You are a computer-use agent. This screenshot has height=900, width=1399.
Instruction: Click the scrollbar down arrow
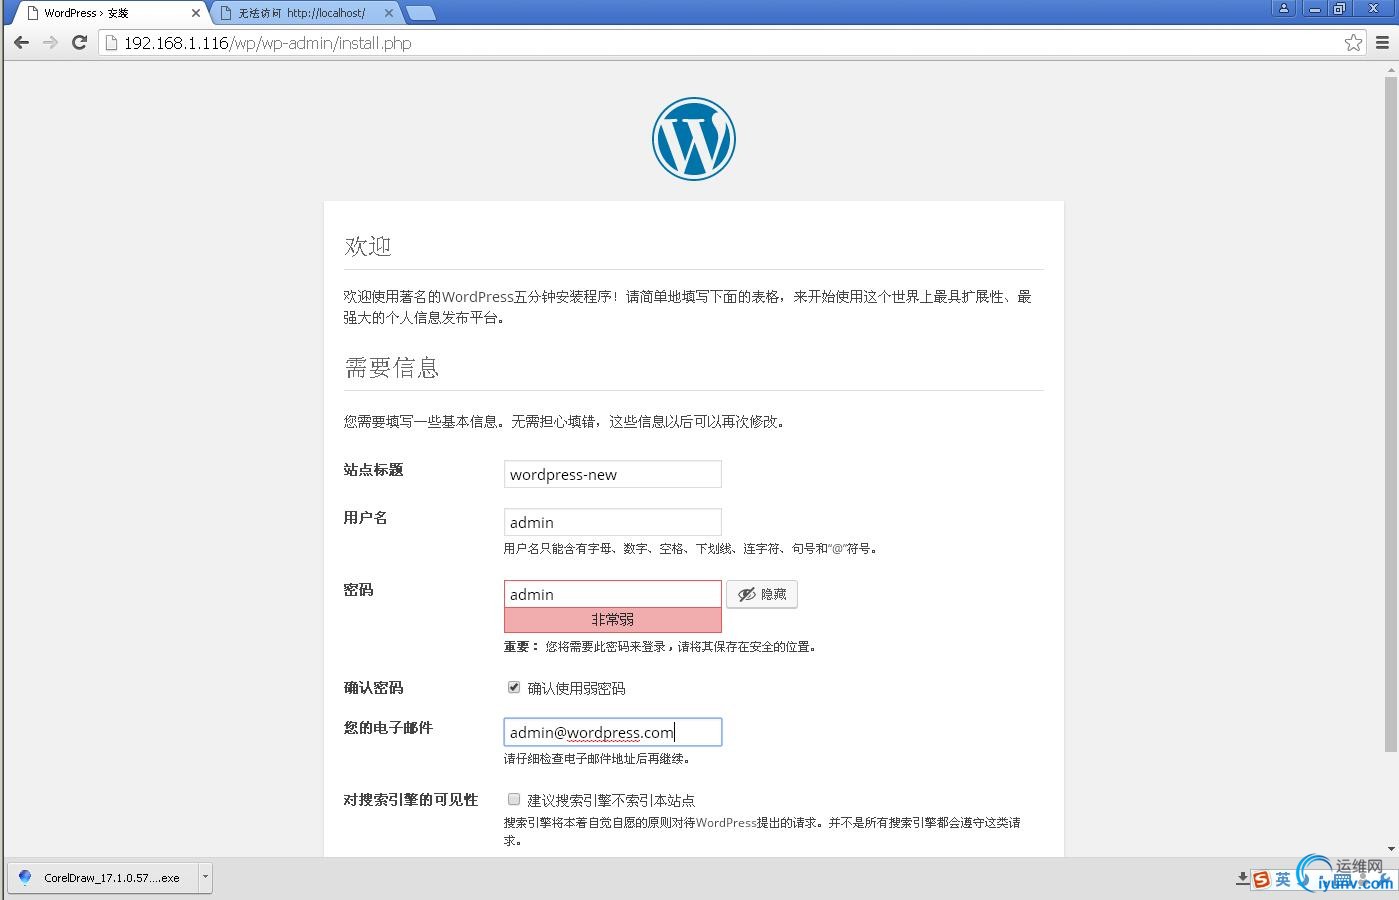(x=1390, y=849)
